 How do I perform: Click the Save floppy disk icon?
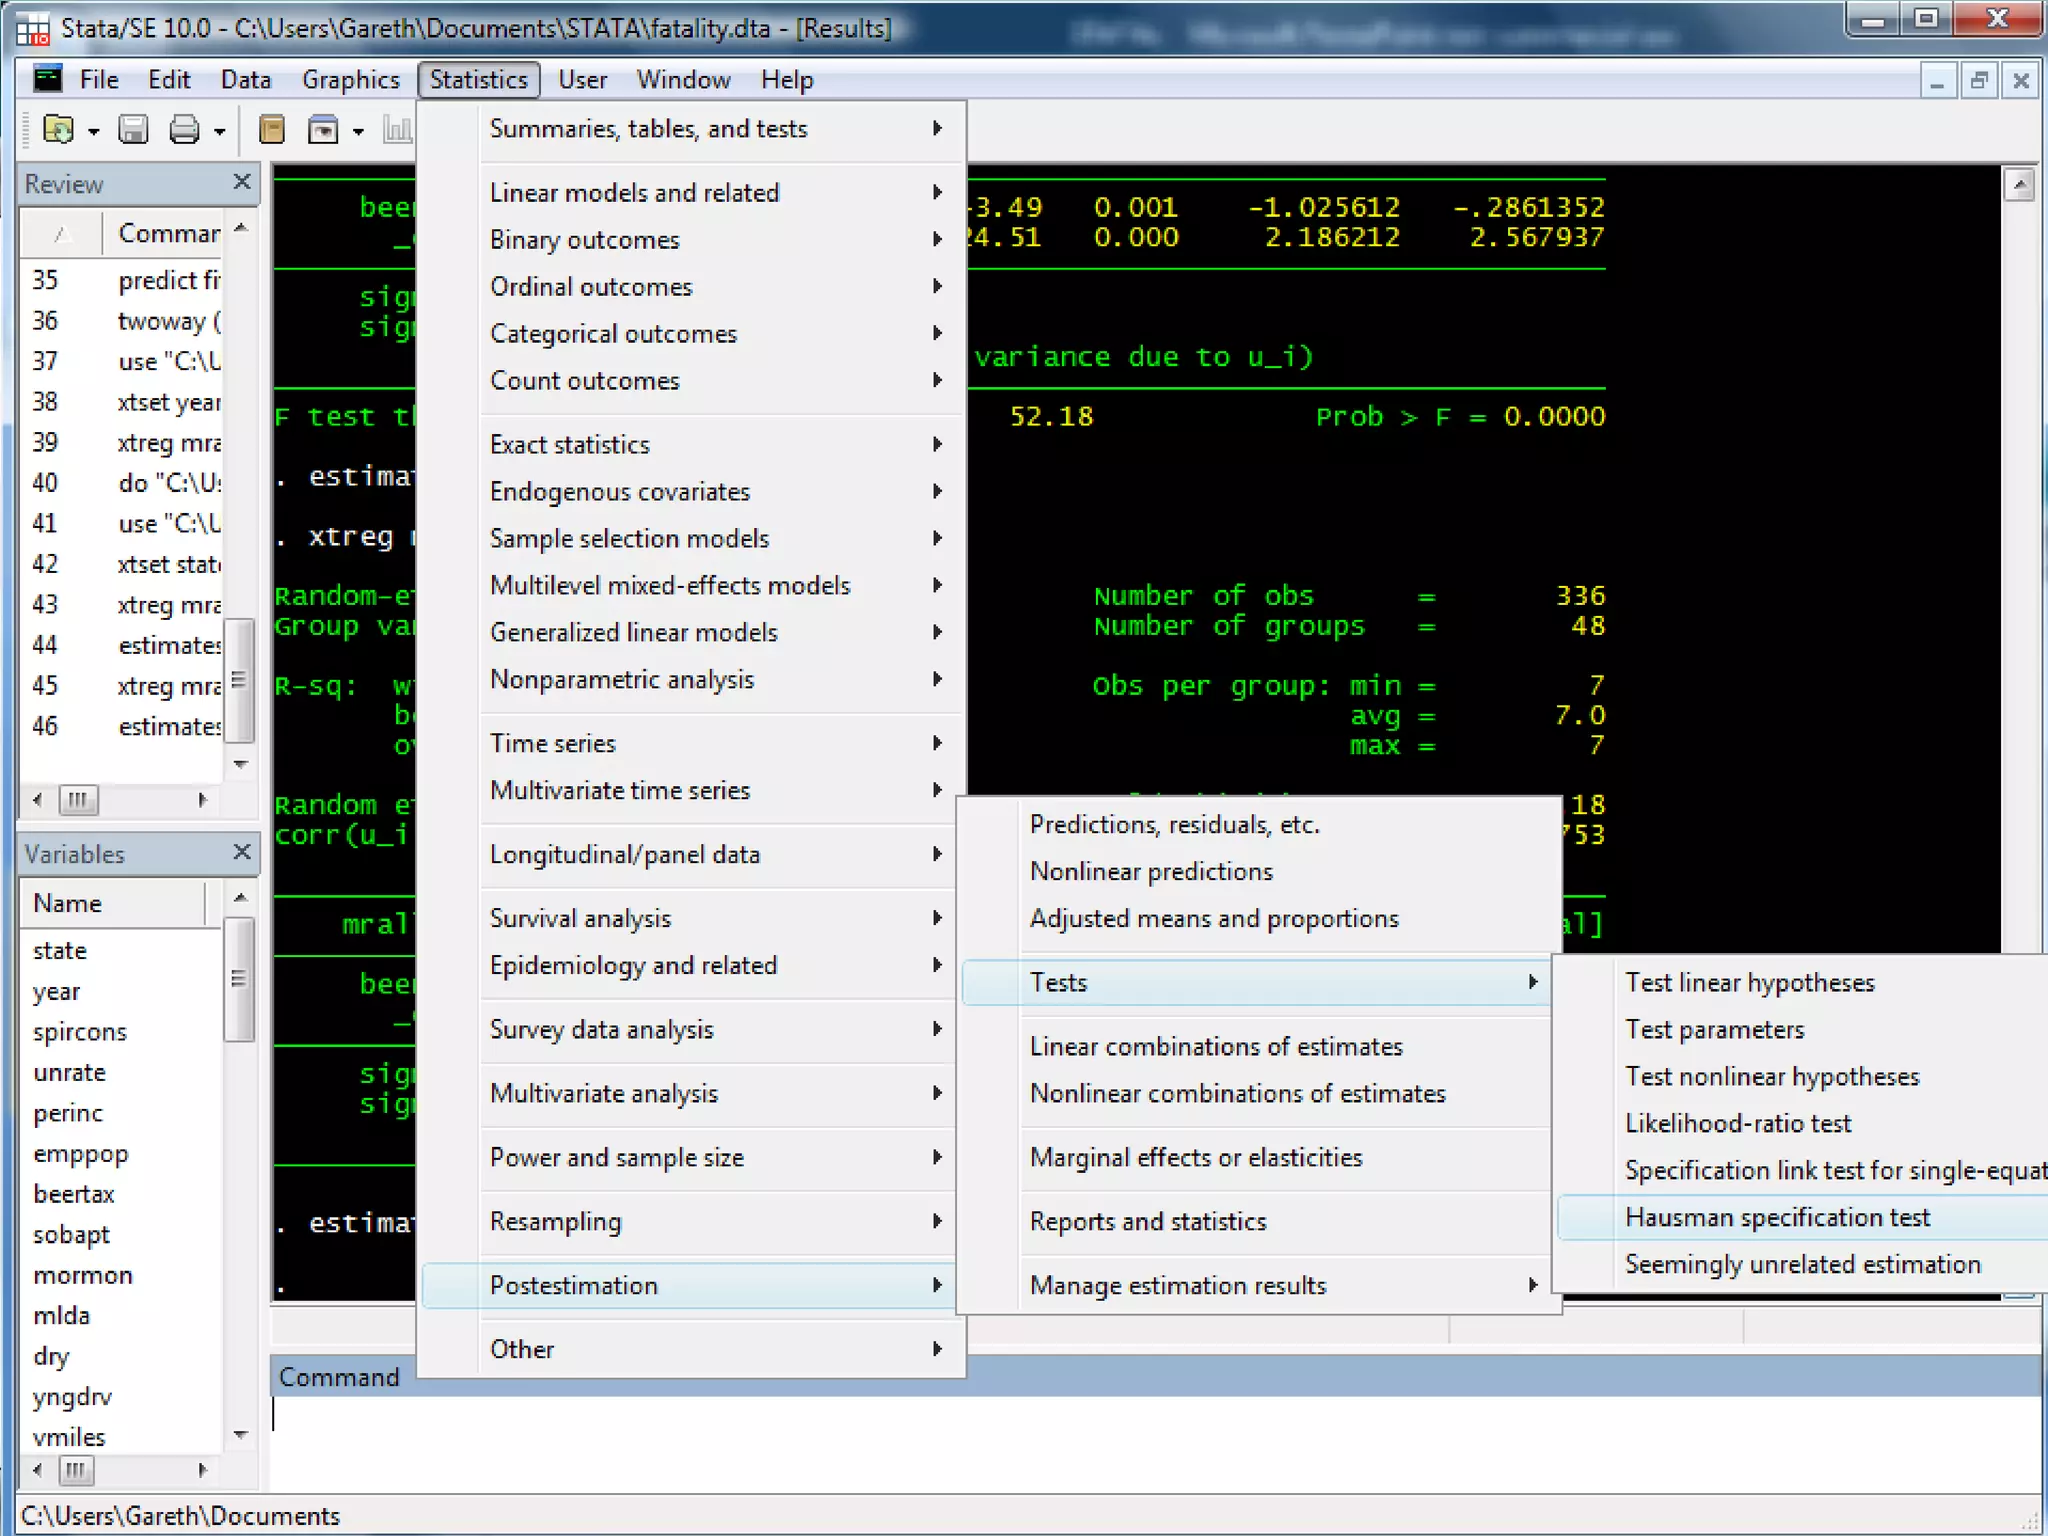pyautogui.click(x=133, y=130)
